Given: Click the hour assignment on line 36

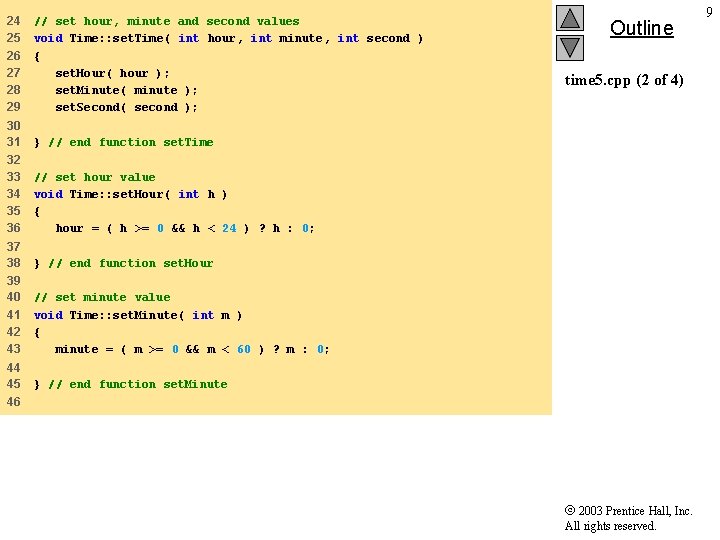Looking at the screenshot, I should pyautogui.click(x=185, y=228).
